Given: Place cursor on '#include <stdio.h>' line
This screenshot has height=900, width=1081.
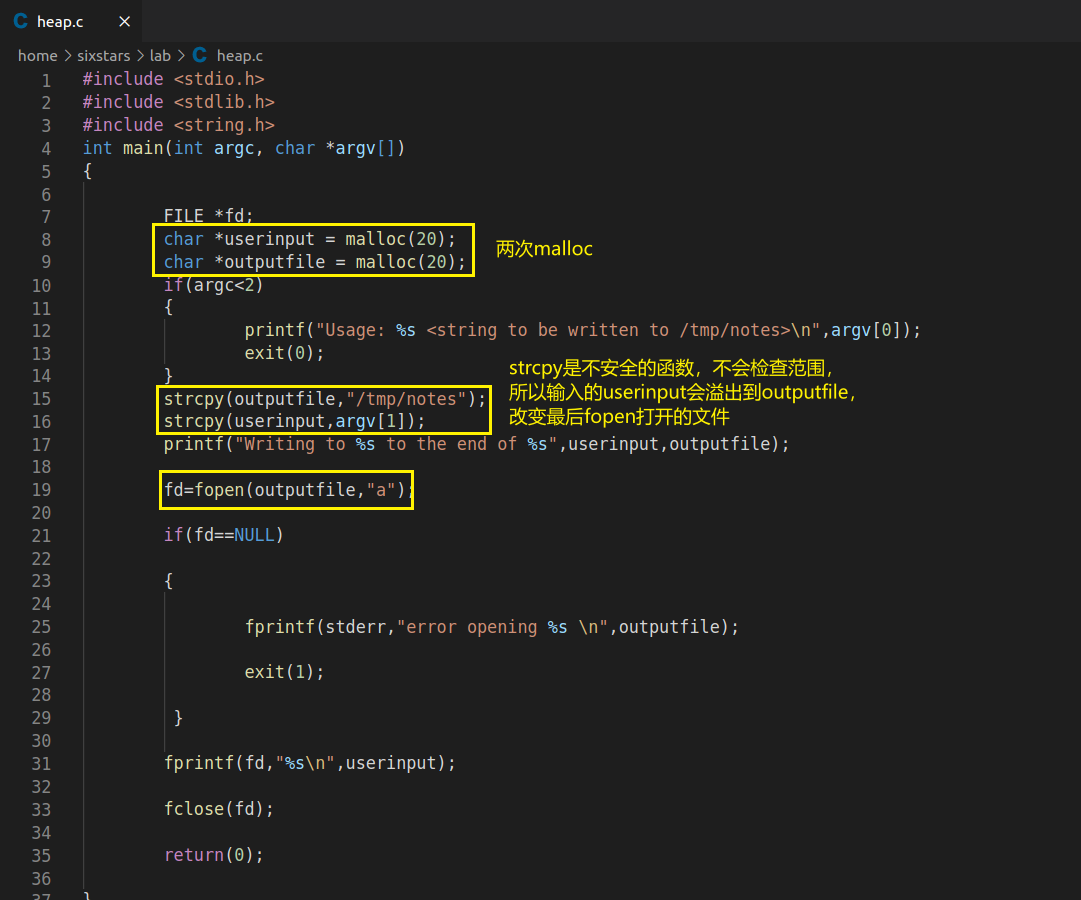Looking at the screenshot, I should click(x=174, y=79).
